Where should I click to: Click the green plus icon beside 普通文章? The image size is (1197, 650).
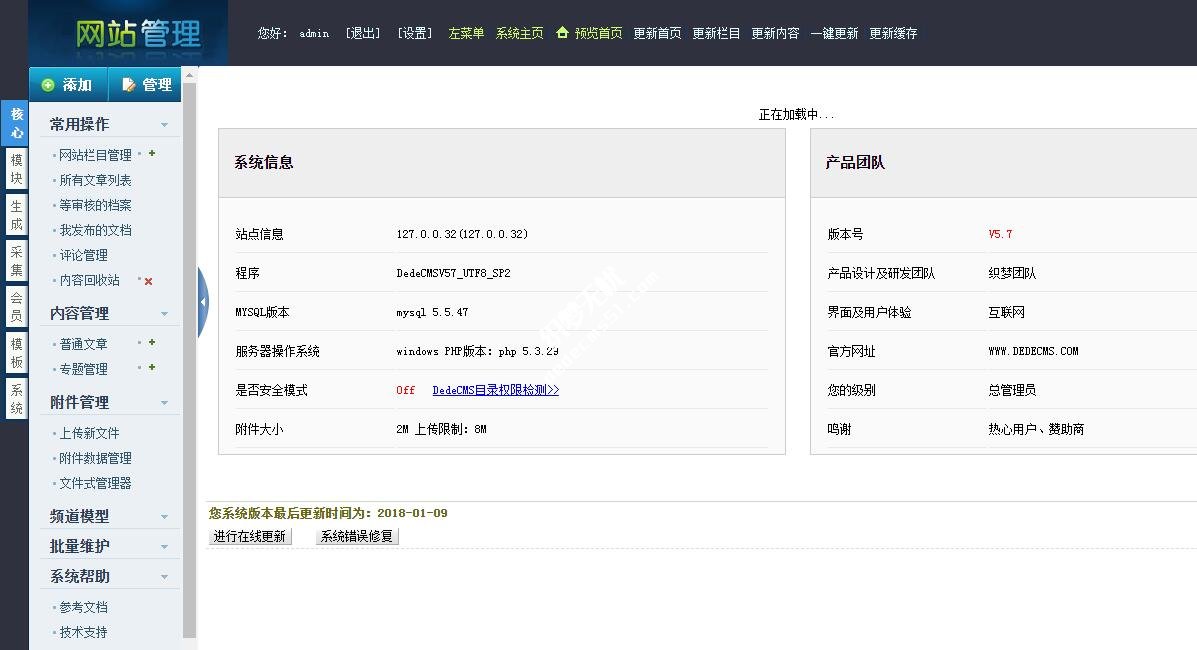pos(150,343)
